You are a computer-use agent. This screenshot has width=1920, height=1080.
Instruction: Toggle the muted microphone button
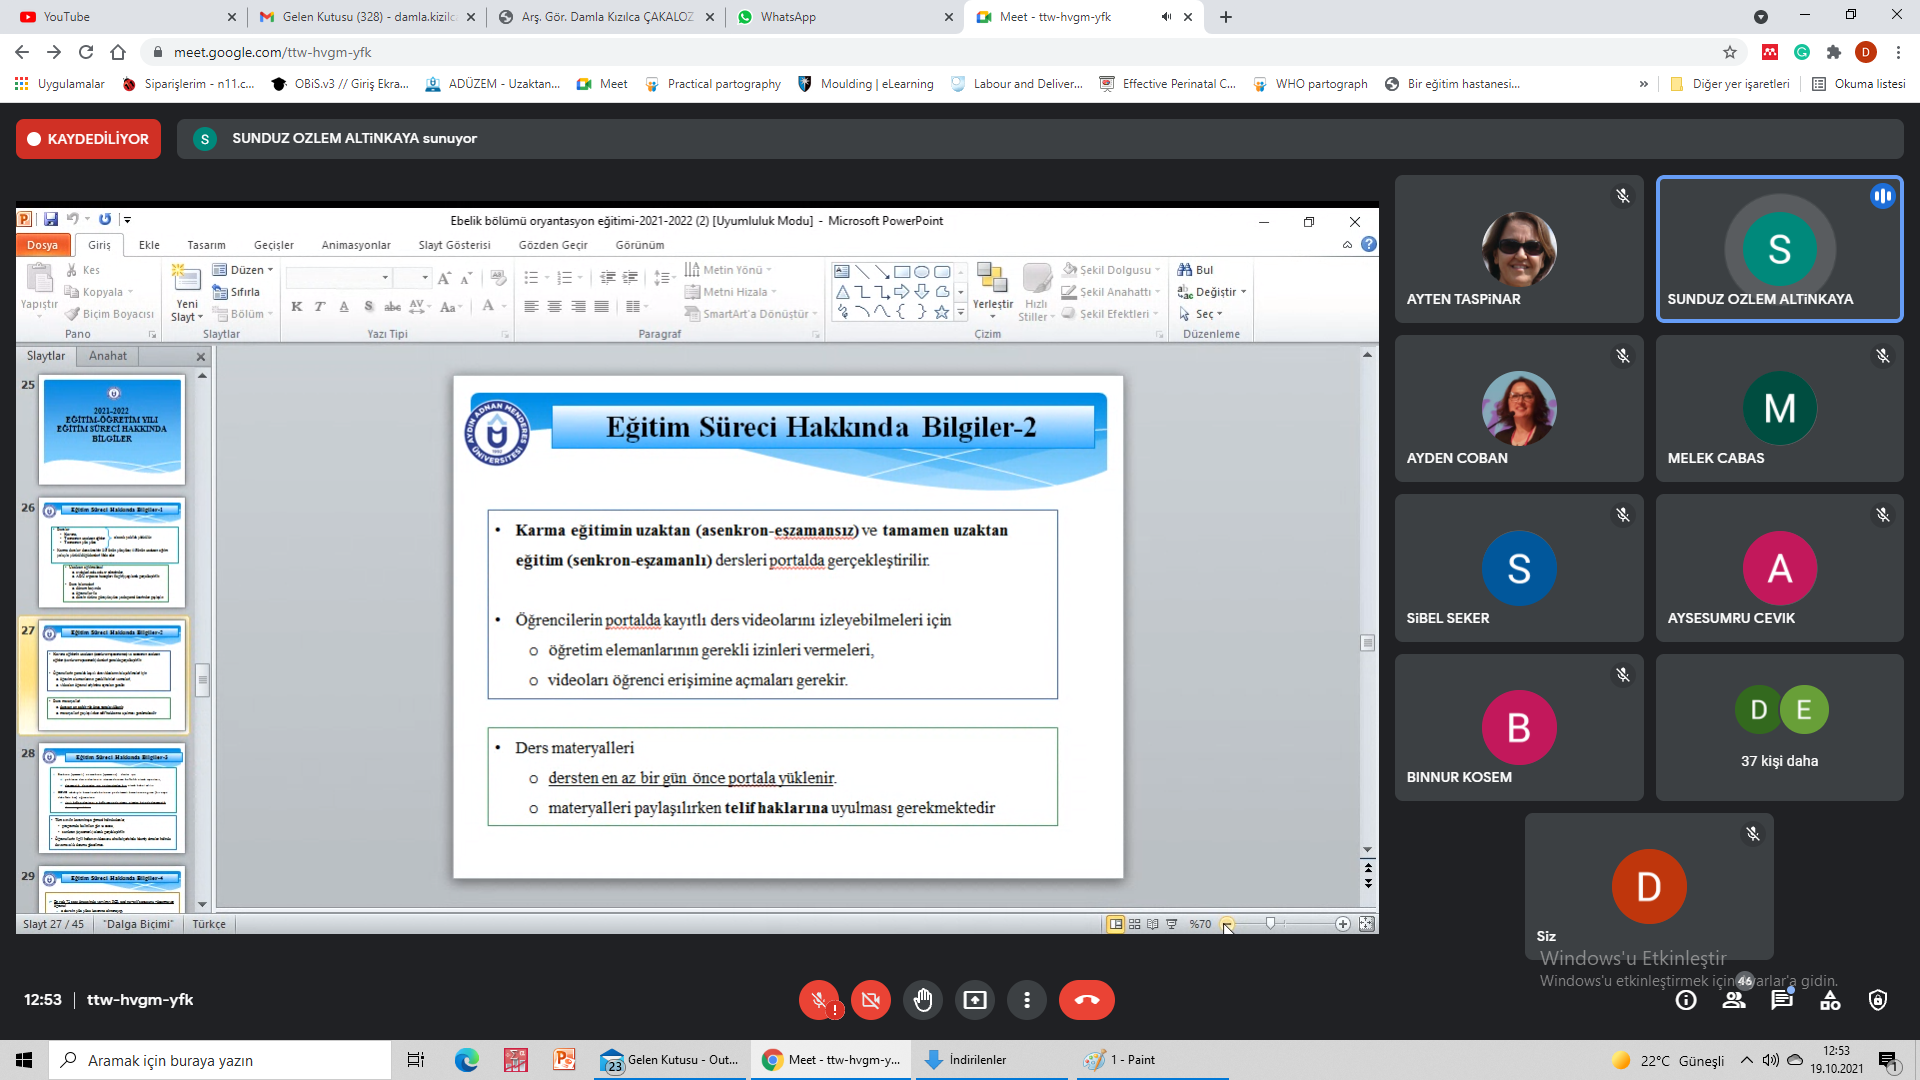point(818,1000)
